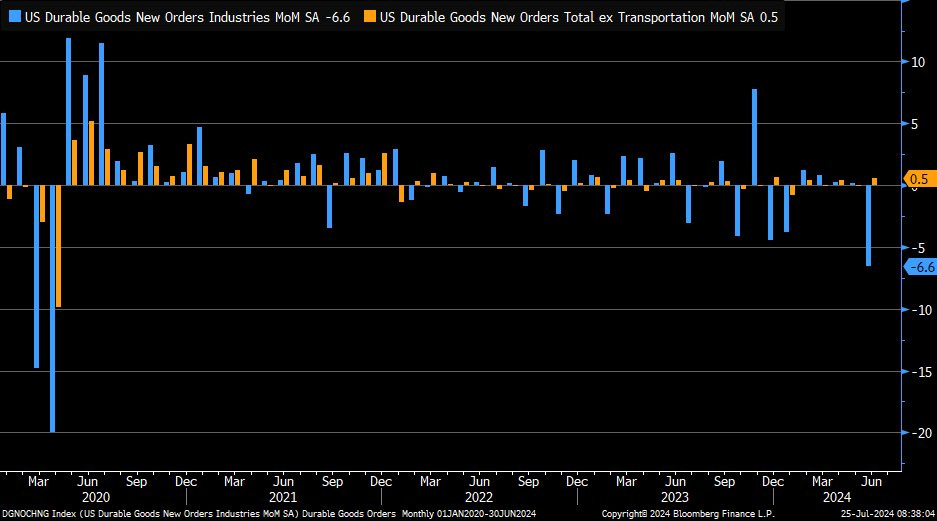Click the lowest blue bar near -20
Screen dimensions: 937x521
click(x=52, y=308)
